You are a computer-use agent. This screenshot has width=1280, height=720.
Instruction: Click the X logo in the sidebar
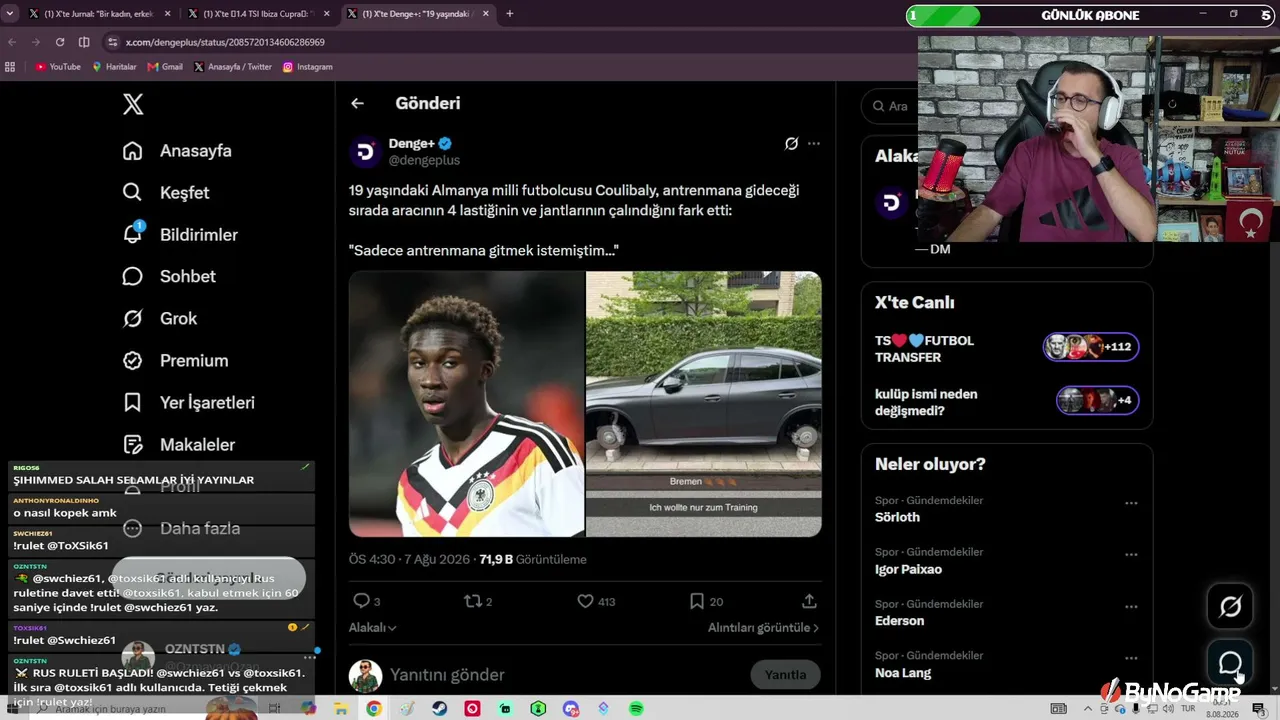click(133, 104)
